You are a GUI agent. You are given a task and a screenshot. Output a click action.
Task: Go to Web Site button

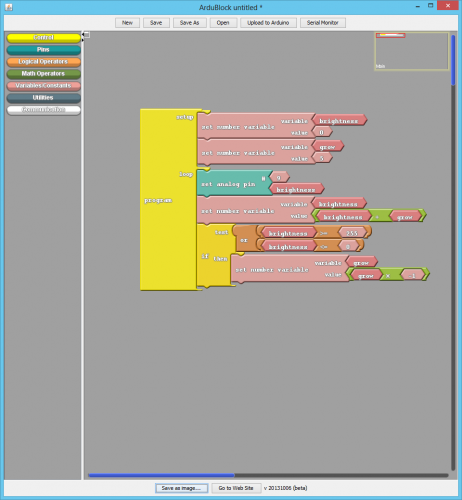(236, 488)
